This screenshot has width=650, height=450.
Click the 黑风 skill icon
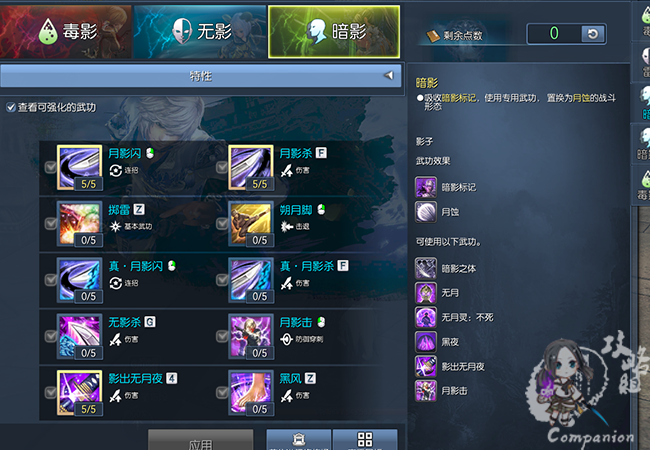point(251,393)
